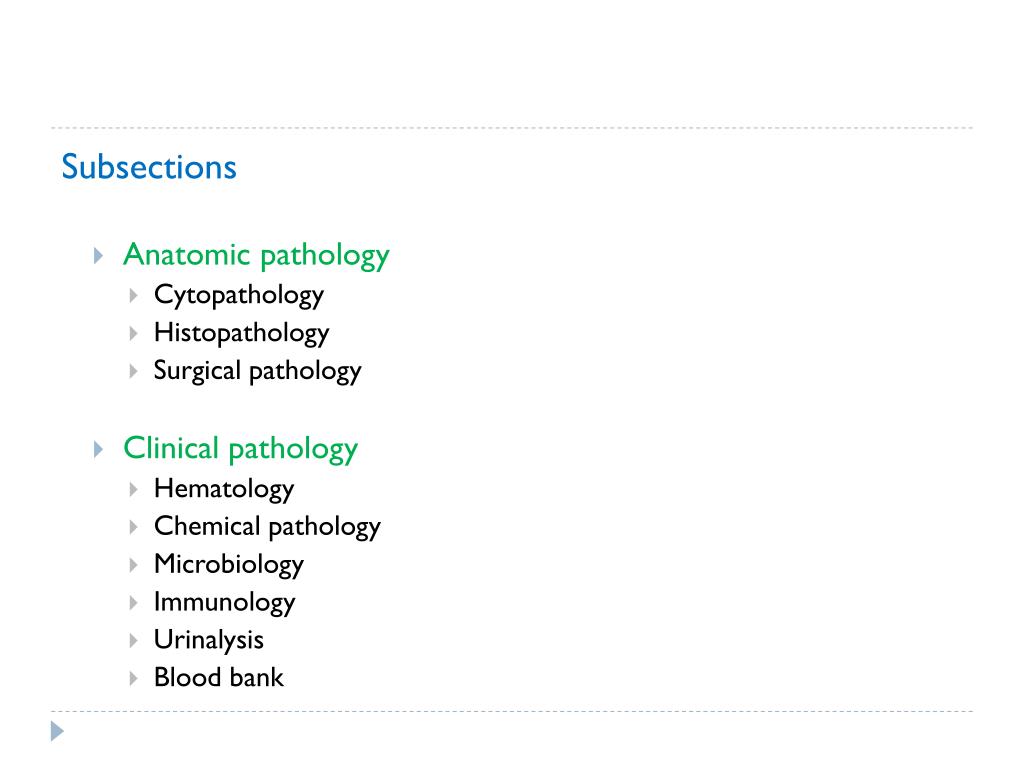Select the Clinical pathology heading text

point(240,449)
